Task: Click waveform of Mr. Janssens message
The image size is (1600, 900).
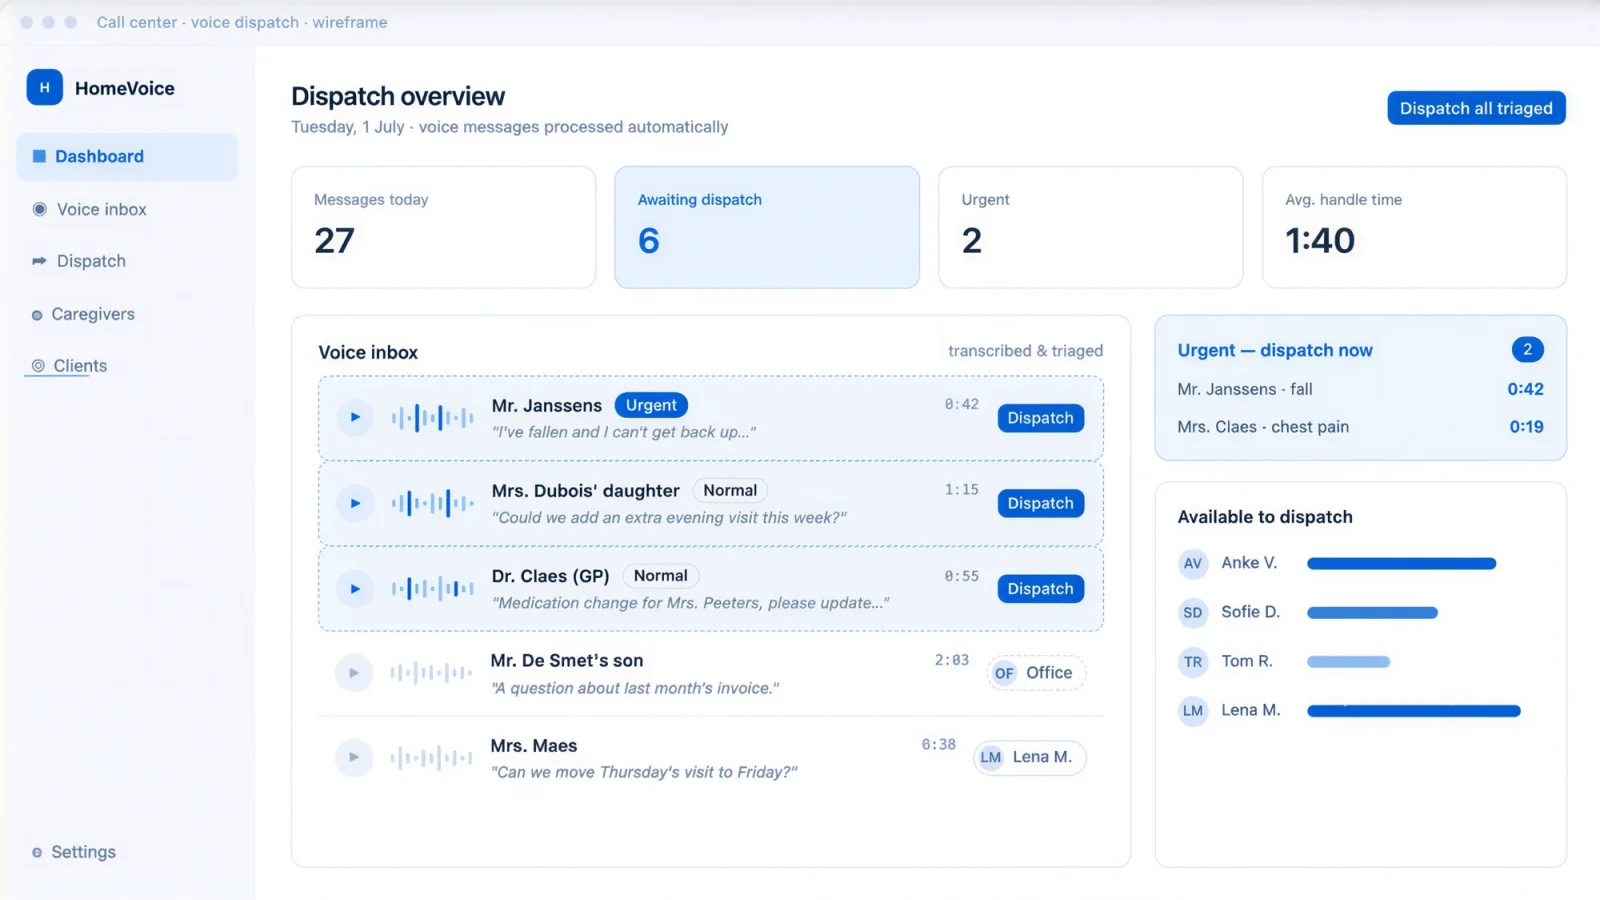Action: (x=432, y=418)
